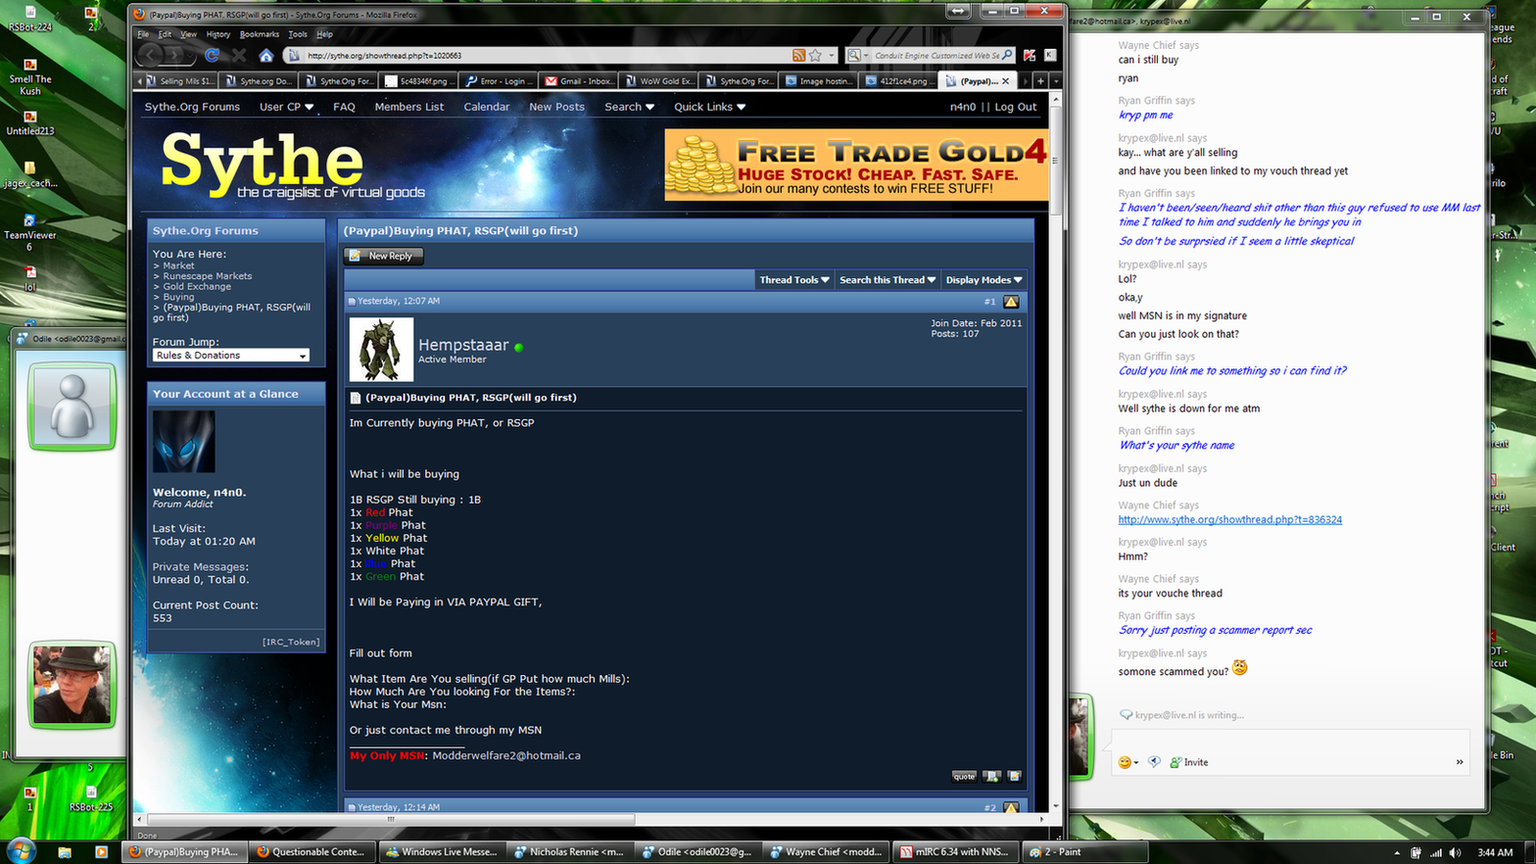This screenshot has width=1536, height=864.
Task: Switch to the Gmail - Inbox tab
Action: (579, 81)
